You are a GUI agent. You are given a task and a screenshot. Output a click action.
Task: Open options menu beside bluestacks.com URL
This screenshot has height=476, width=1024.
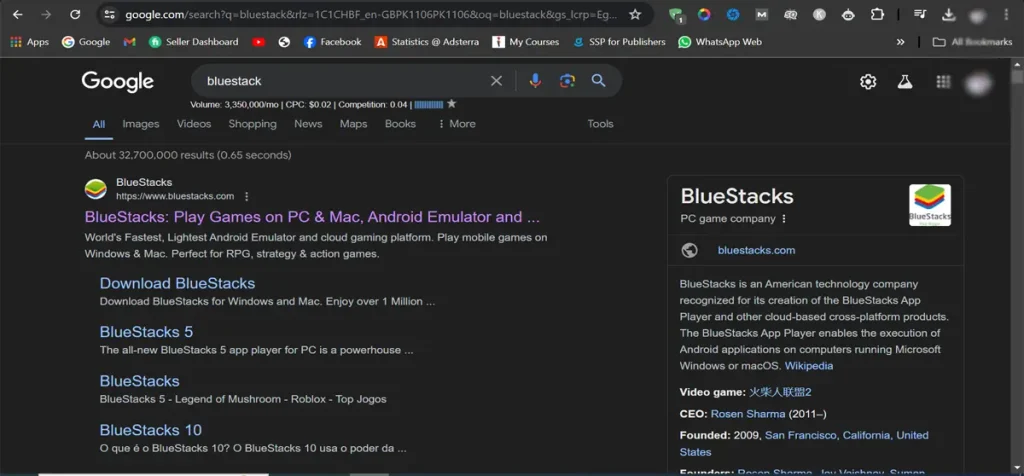tap(247, 197)
